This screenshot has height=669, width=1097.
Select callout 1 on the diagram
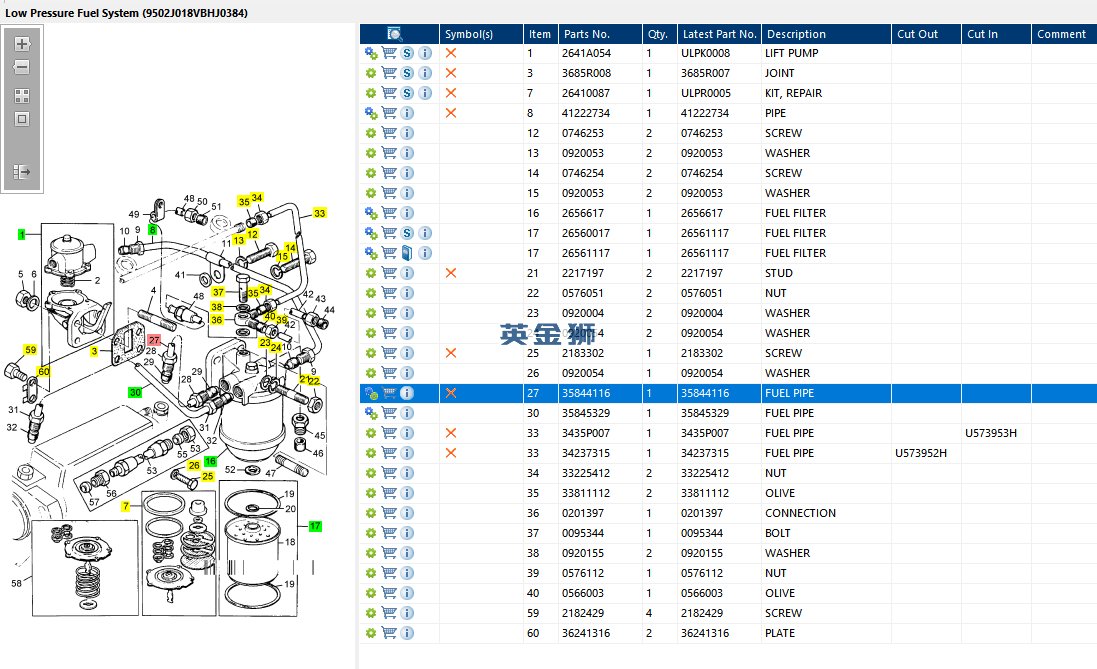coord(22,234)
